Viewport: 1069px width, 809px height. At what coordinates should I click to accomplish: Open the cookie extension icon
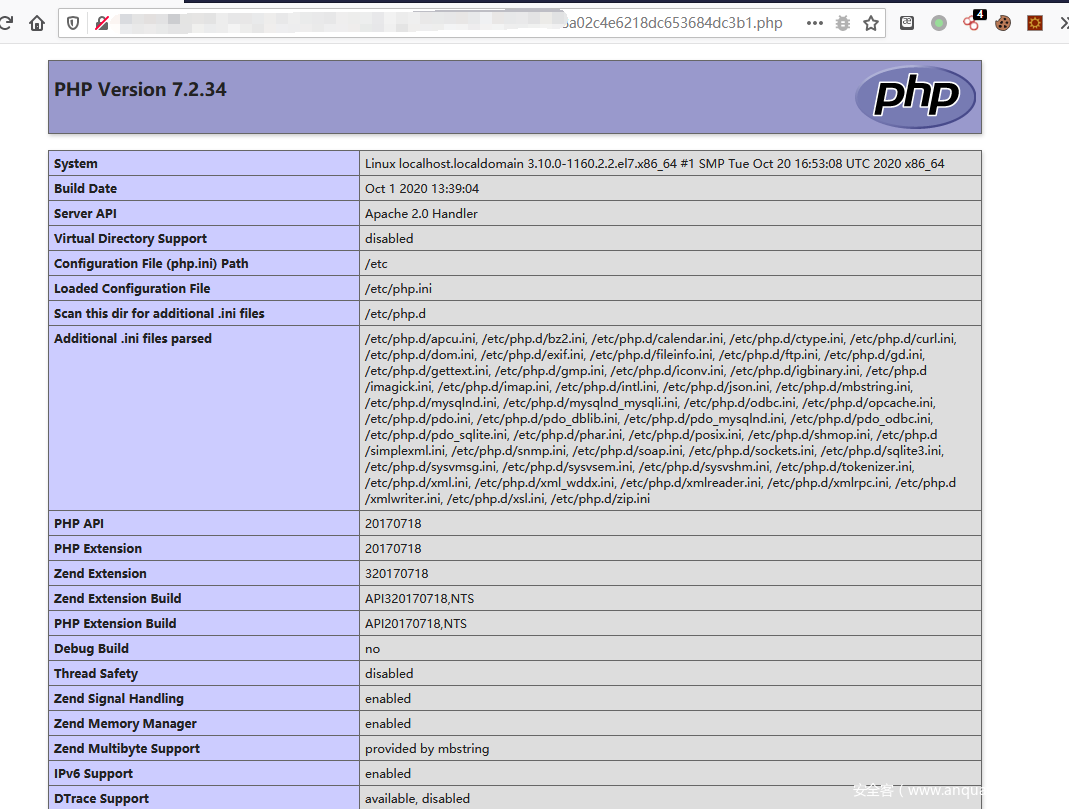pos(1002,23)
